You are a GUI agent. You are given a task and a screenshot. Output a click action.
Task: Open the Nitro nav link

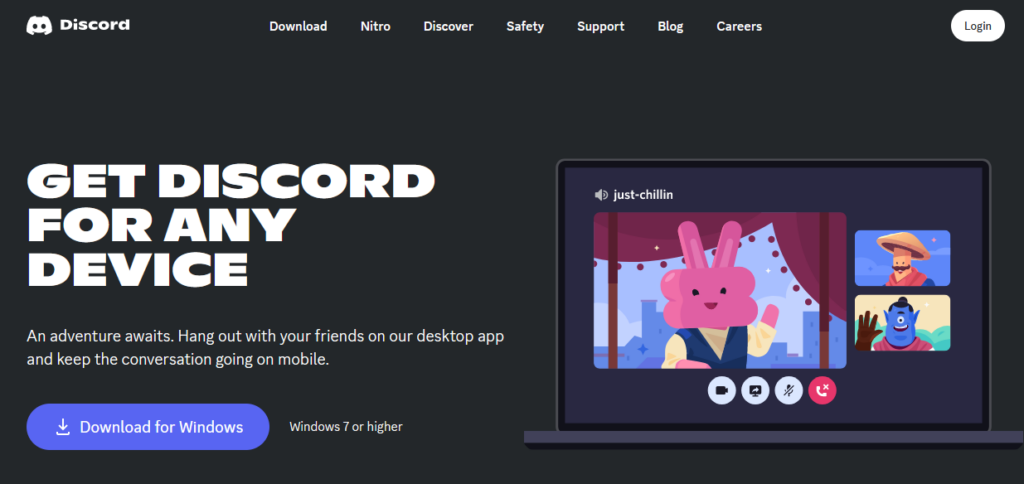pyautogui.click(x=375, y=26)
